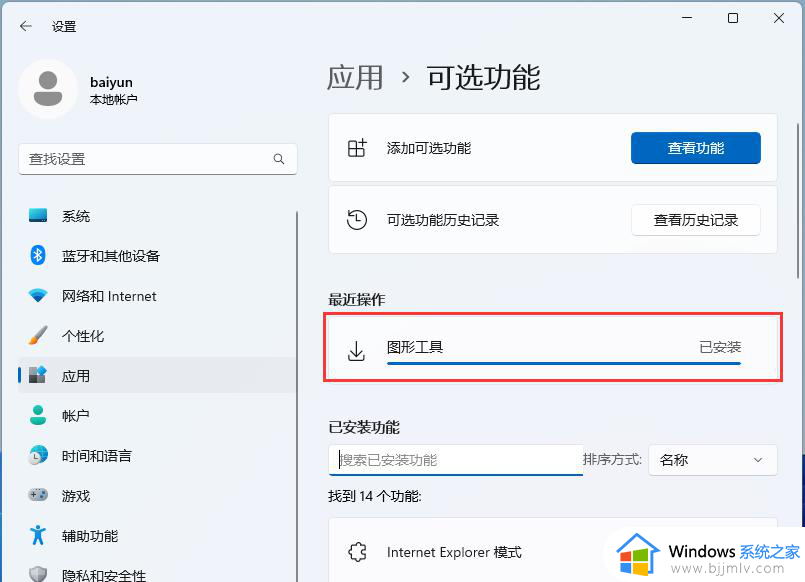This screenshot has height=582, width=805.
Task: Click the 已安装 status text
Action: [x=720, y=347]
